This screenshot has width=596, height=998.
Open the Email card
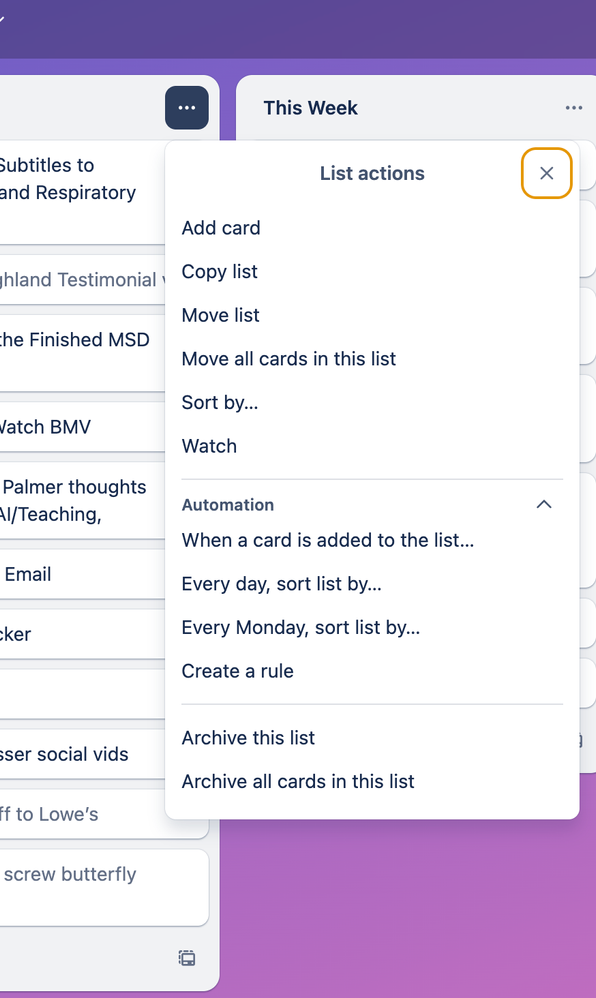83,574
